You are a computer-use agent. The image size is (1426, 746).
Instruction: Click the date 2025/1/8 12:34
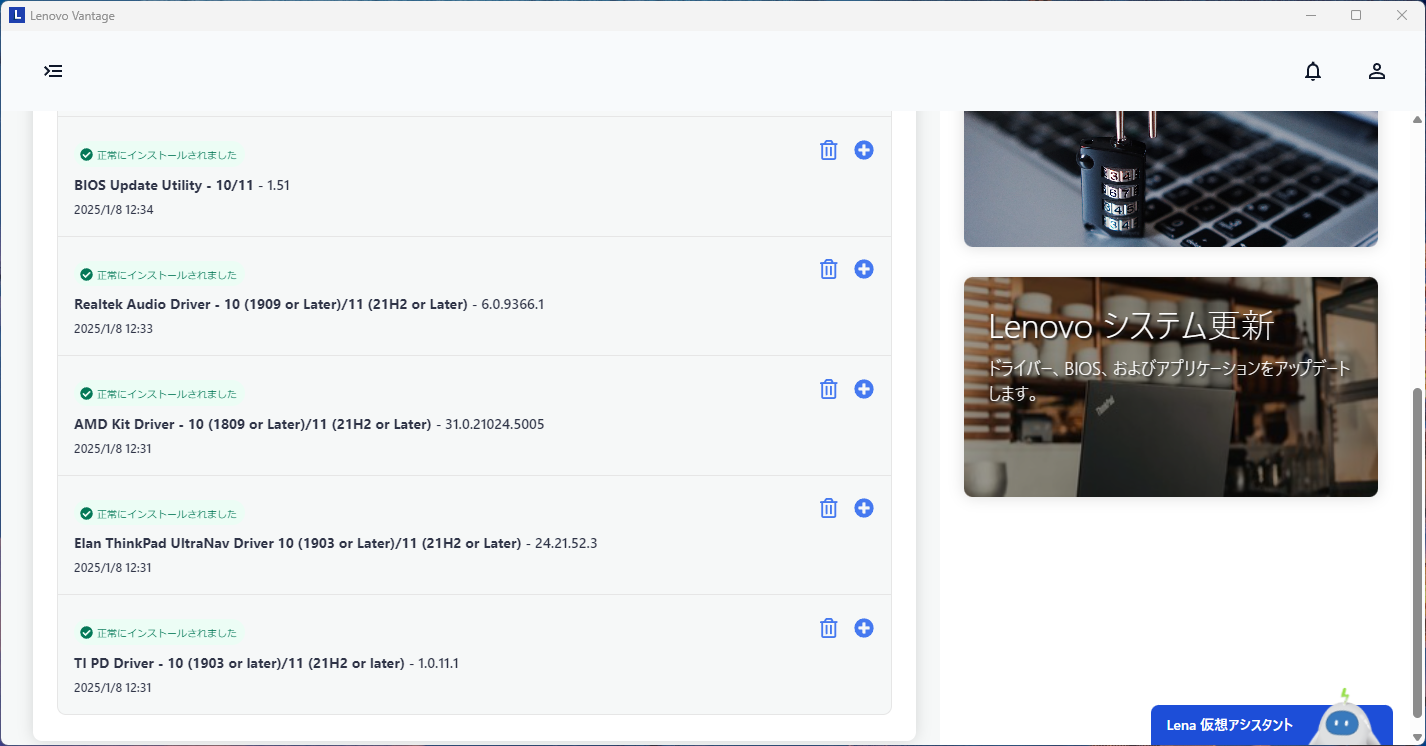[113, 210]
